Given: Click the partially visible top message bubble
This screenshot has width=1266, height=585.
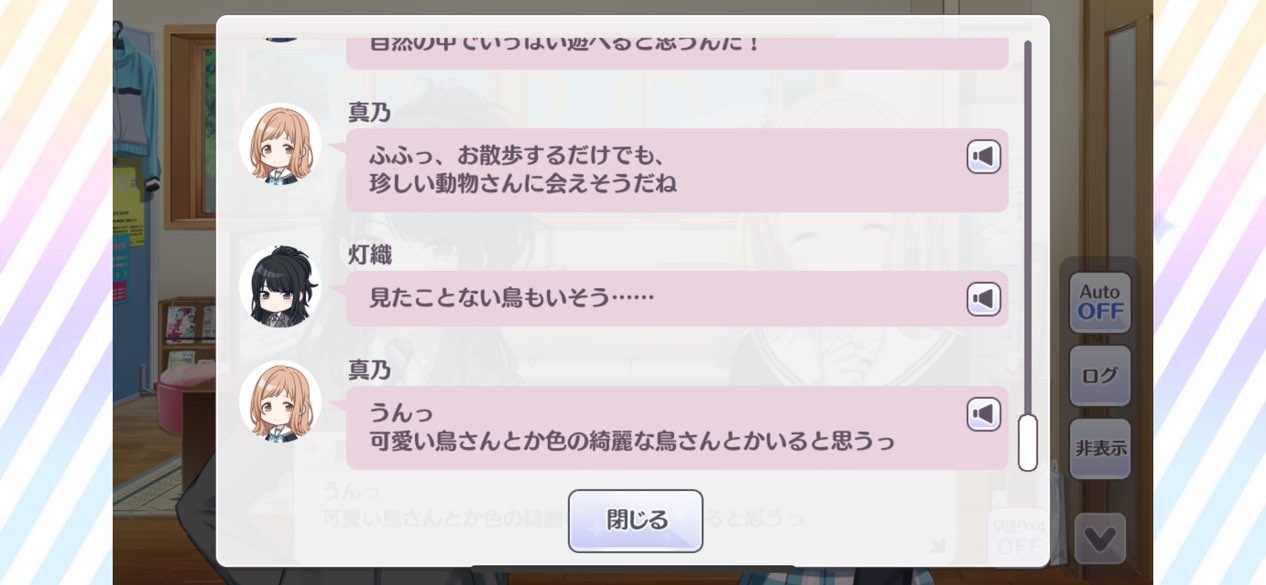Looking at the screenshot, I should pos(677,53).
